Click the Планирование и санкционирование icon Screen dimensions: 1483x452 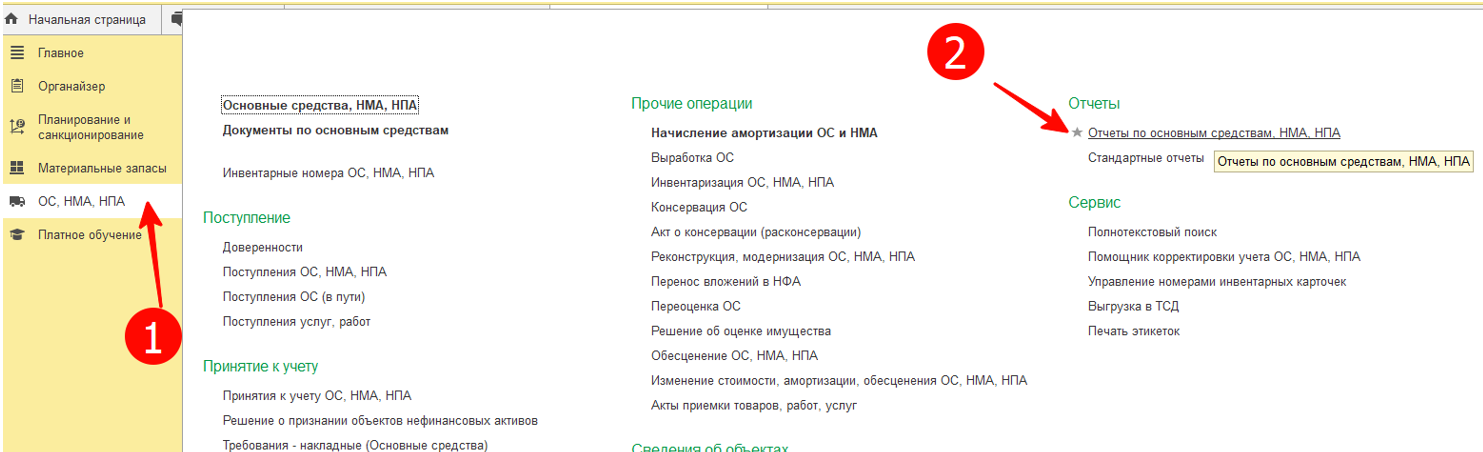(17, 127)
